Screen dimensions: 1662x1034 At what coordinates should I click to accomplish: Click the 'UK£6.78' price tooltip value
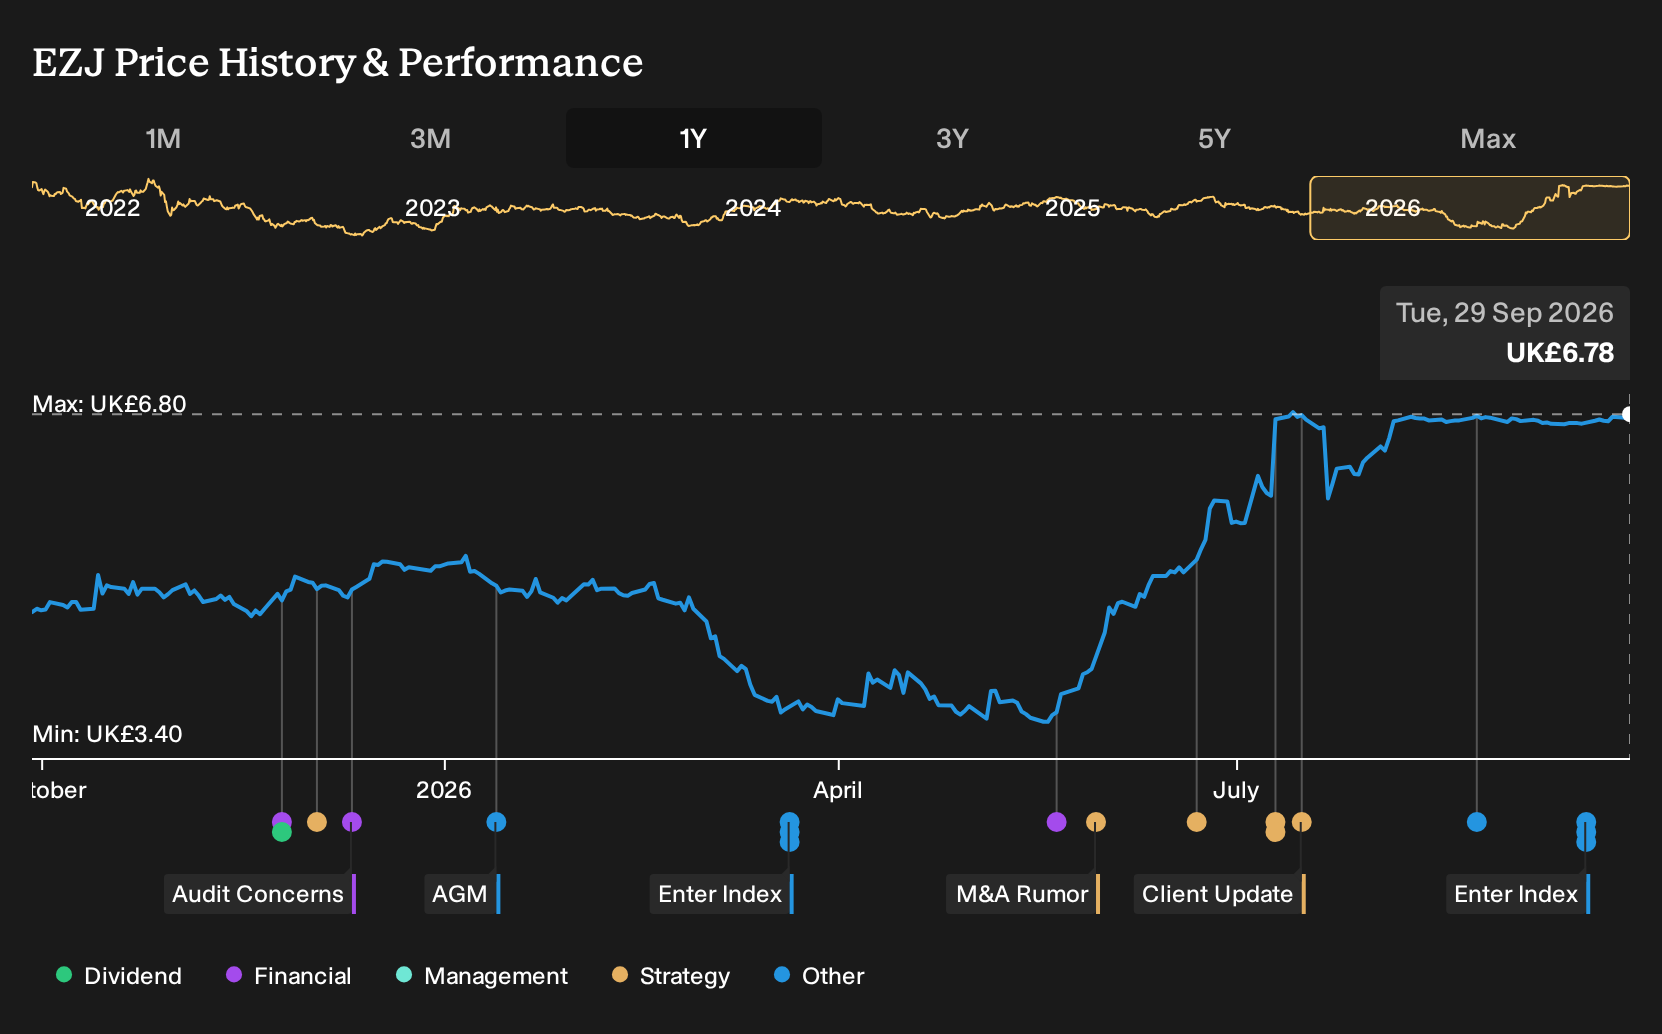coord(1560,353)
